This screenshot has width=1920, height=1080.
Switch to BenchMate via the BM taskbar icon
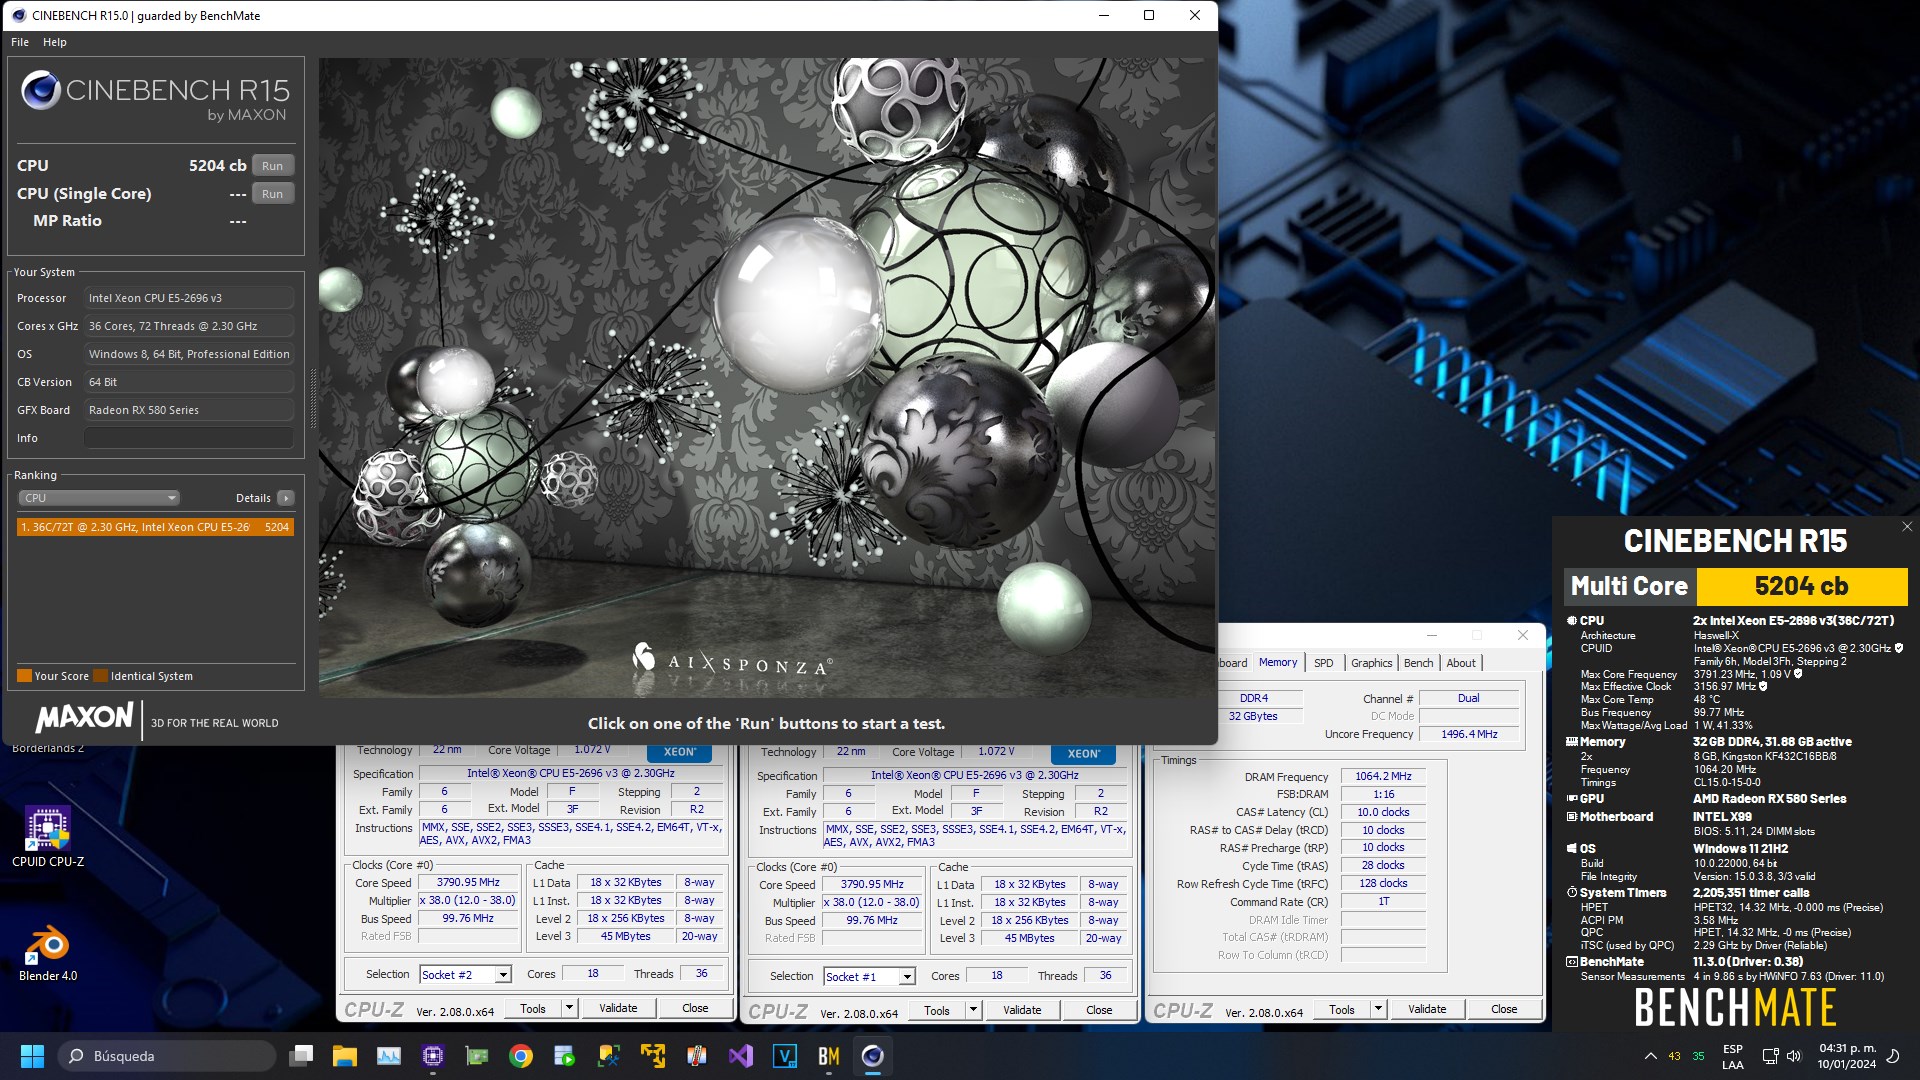click(x=829, y=1056)
